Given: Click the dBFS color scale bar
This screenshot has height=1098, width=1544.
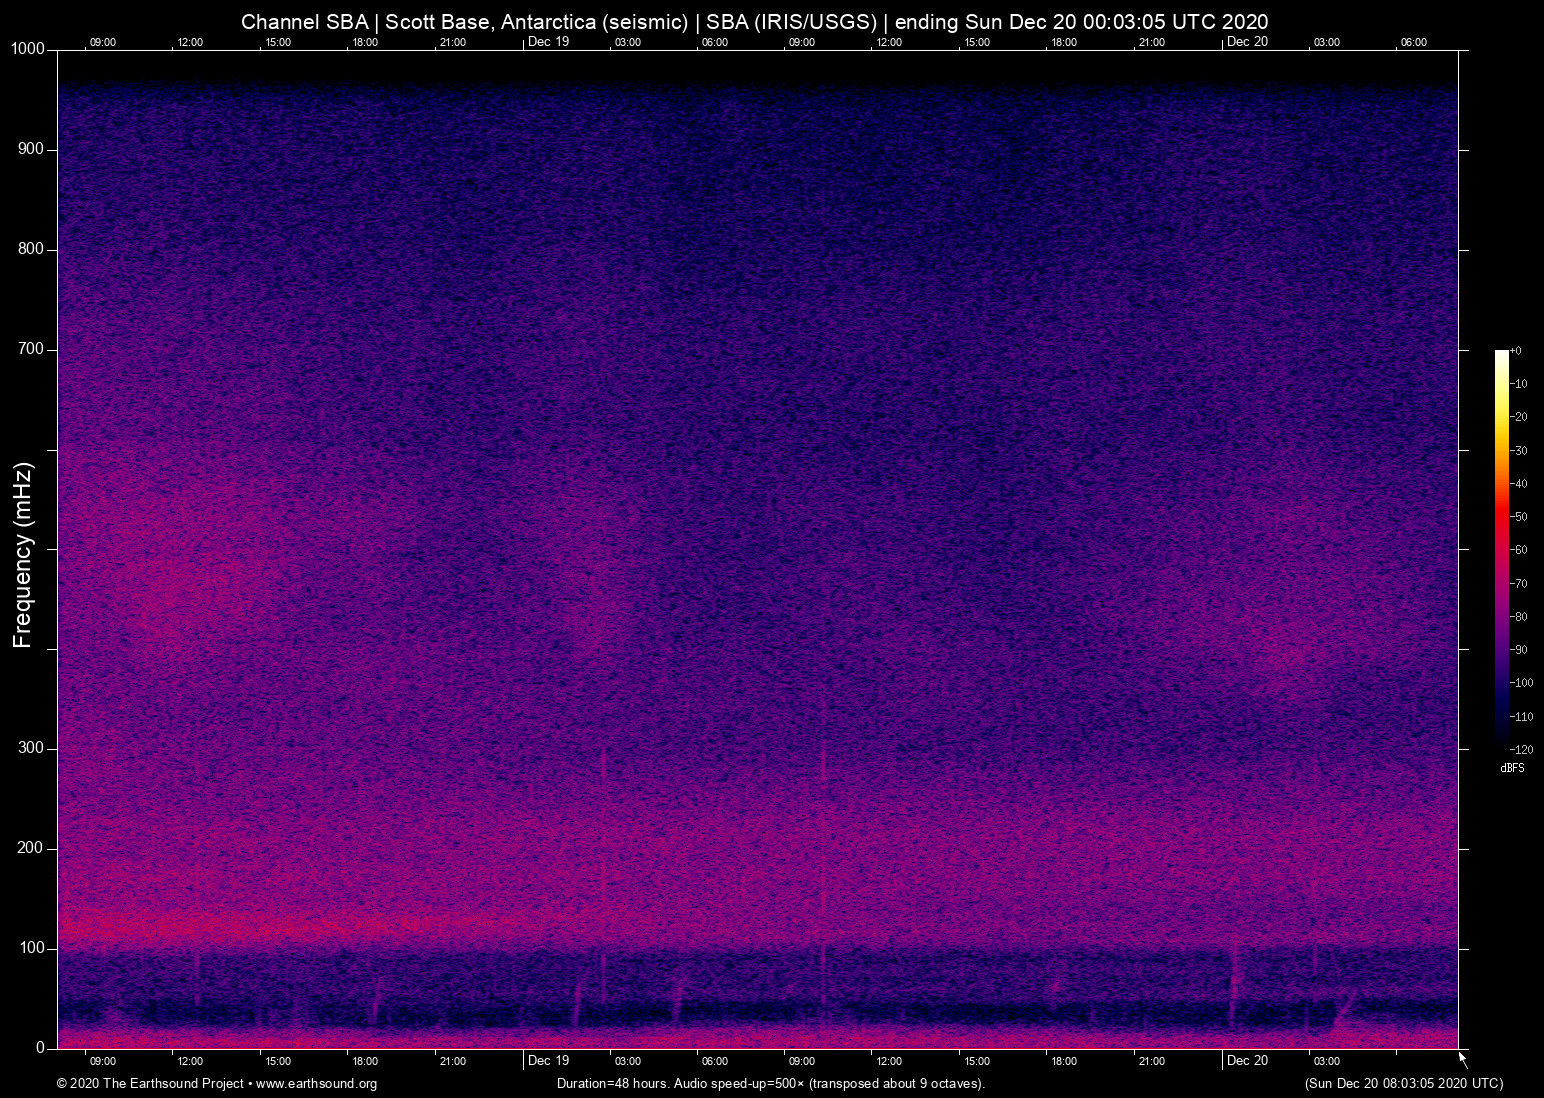Looking at the screenshot, I should [1502, 550].
